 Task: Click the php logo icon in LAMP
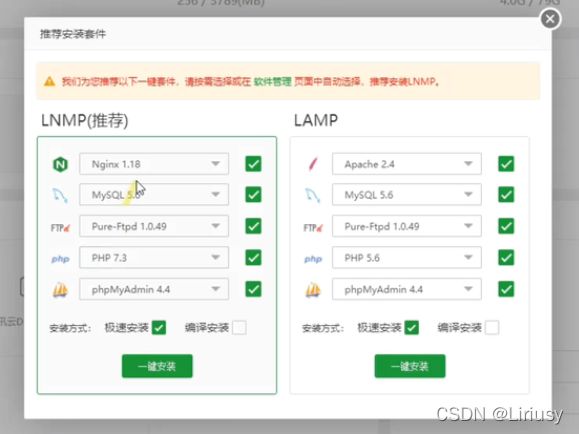tap(313, 259)
